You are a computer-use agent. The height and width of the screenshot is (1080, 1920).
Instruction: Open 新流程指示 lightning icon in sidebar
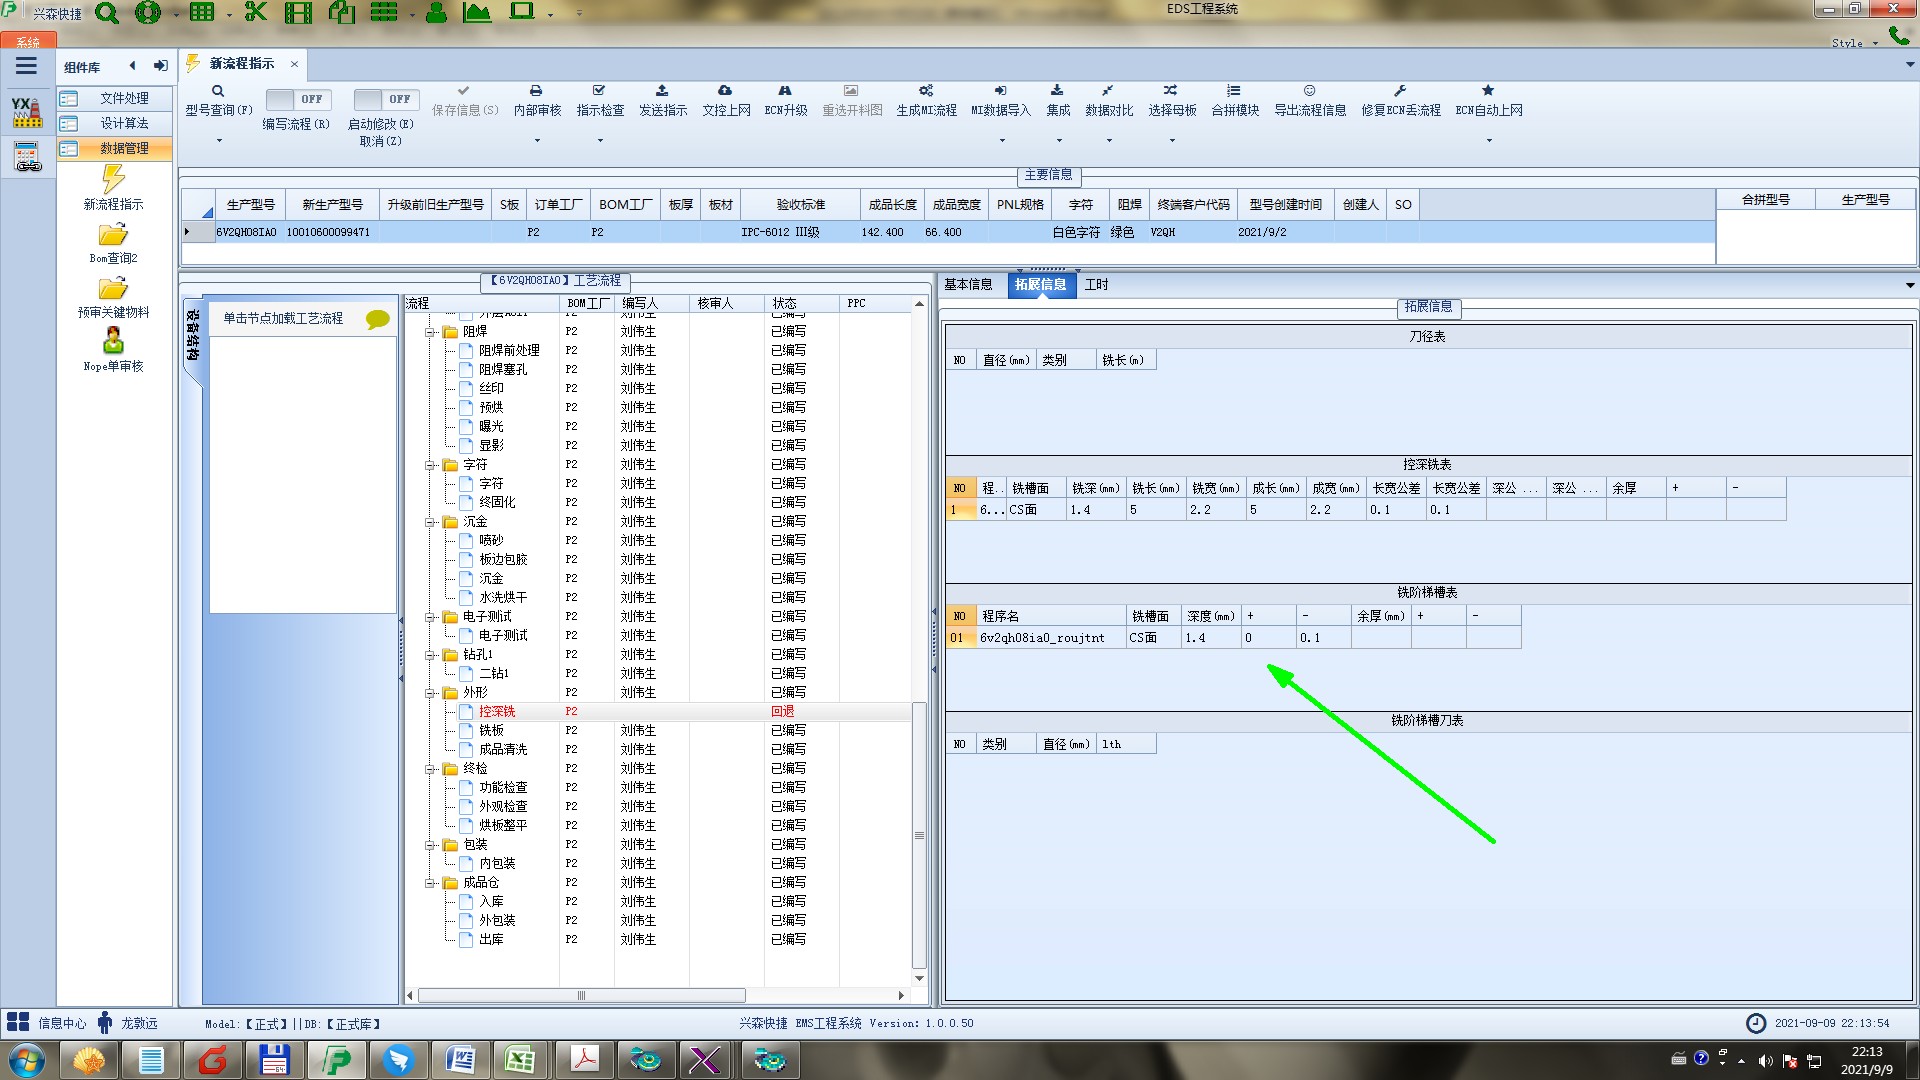pyautogui.click(x=113, y=180)
